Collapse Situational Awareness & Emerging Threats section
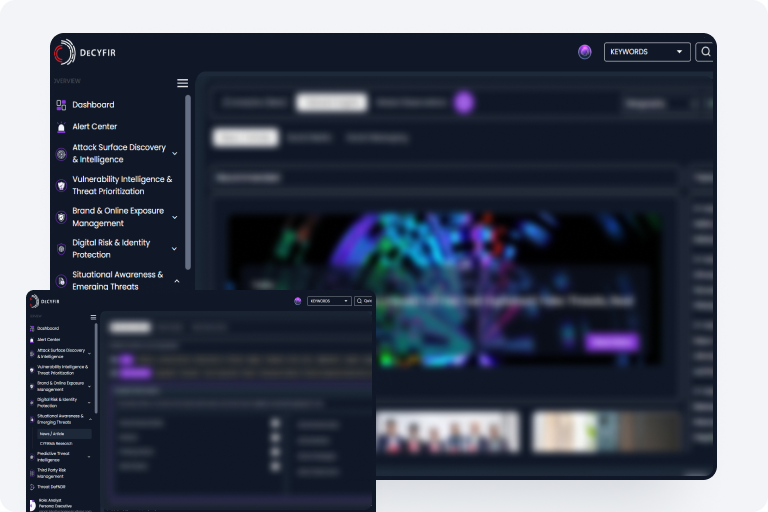The image size is (768, 512). [176, 281]
